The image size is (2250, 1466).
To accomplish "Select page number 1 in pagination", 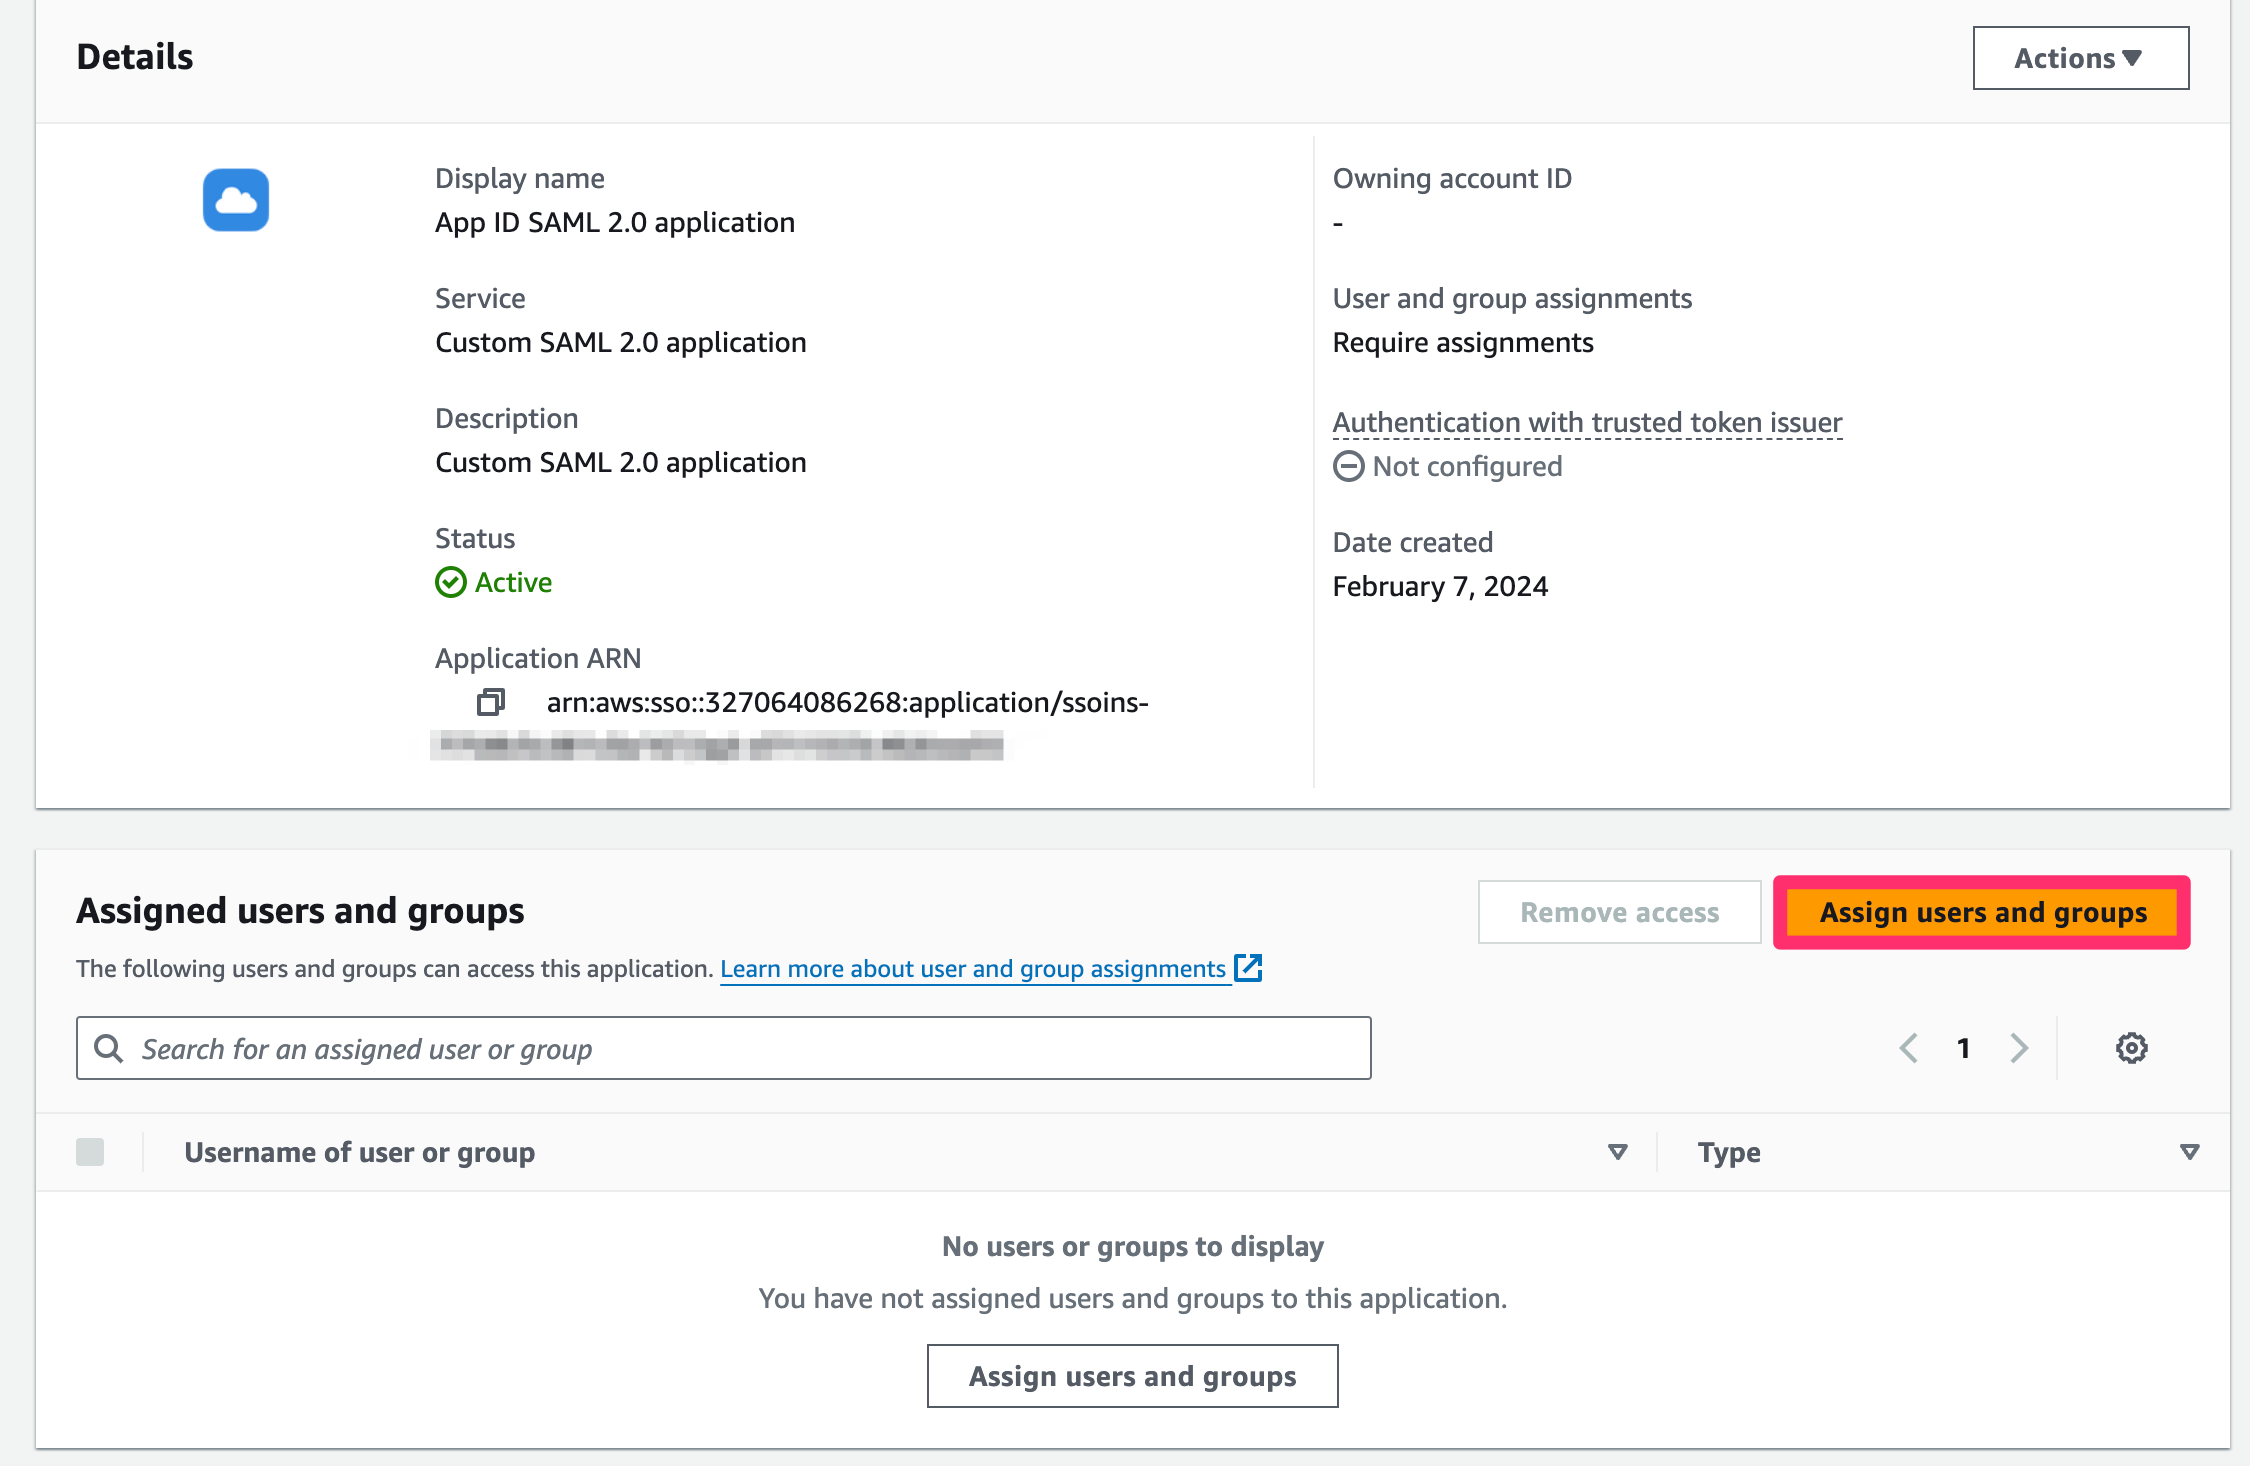I will (x=1963, y=1048).
